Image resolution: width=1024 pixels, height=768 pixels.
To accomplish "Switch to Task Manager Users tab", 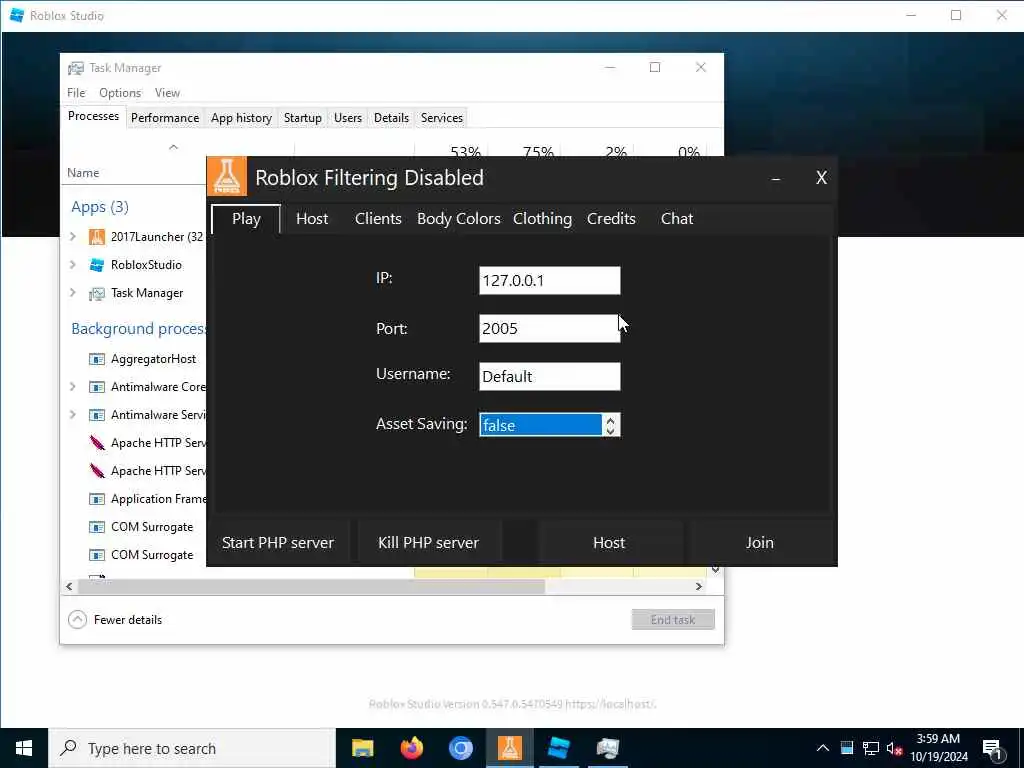I will (x=347, y=118).
